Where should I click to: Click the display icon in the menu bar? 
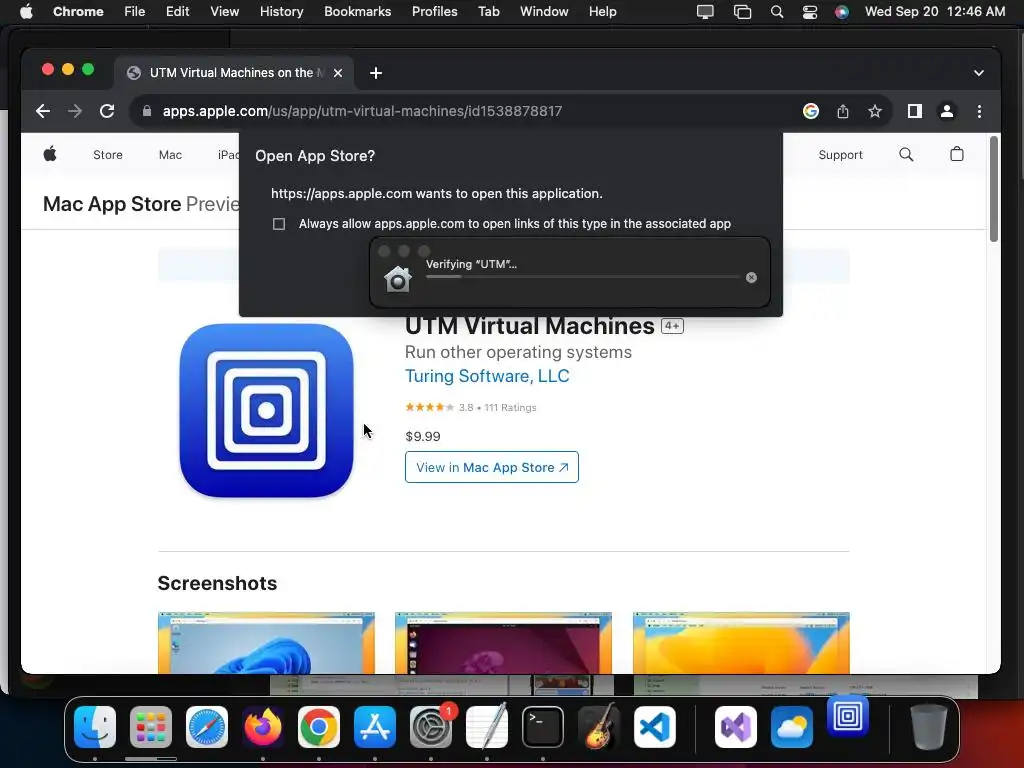point(705,12)
